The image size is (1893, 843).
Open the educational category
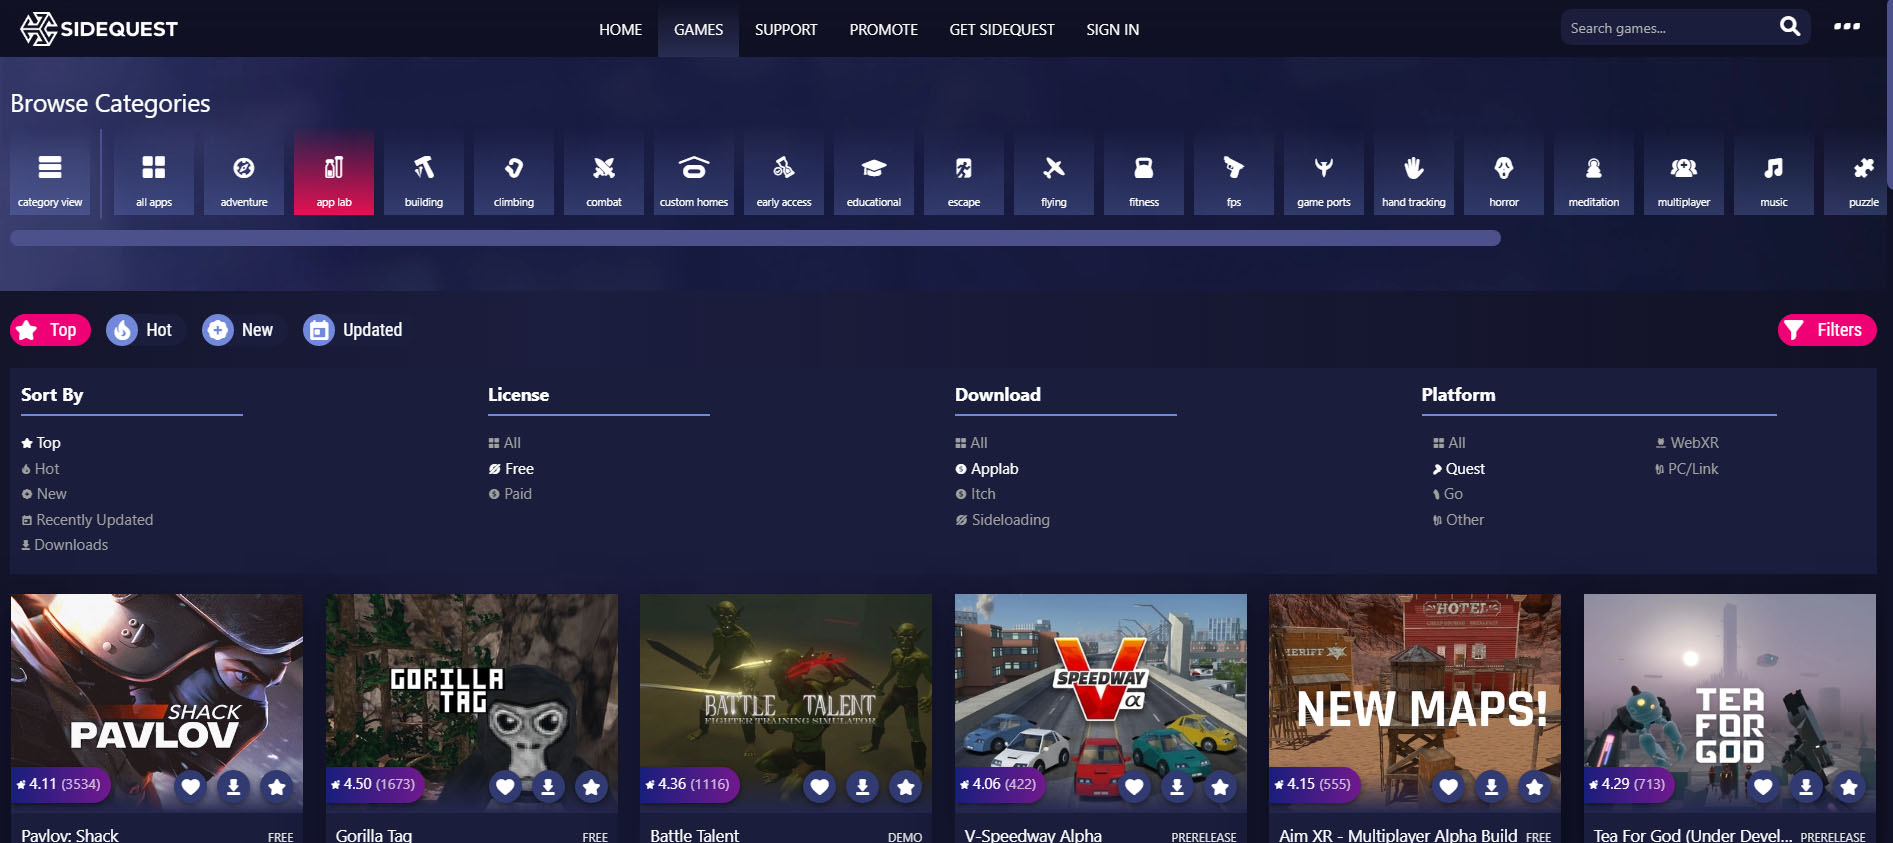pyautogui.click(x=874, y=173)
